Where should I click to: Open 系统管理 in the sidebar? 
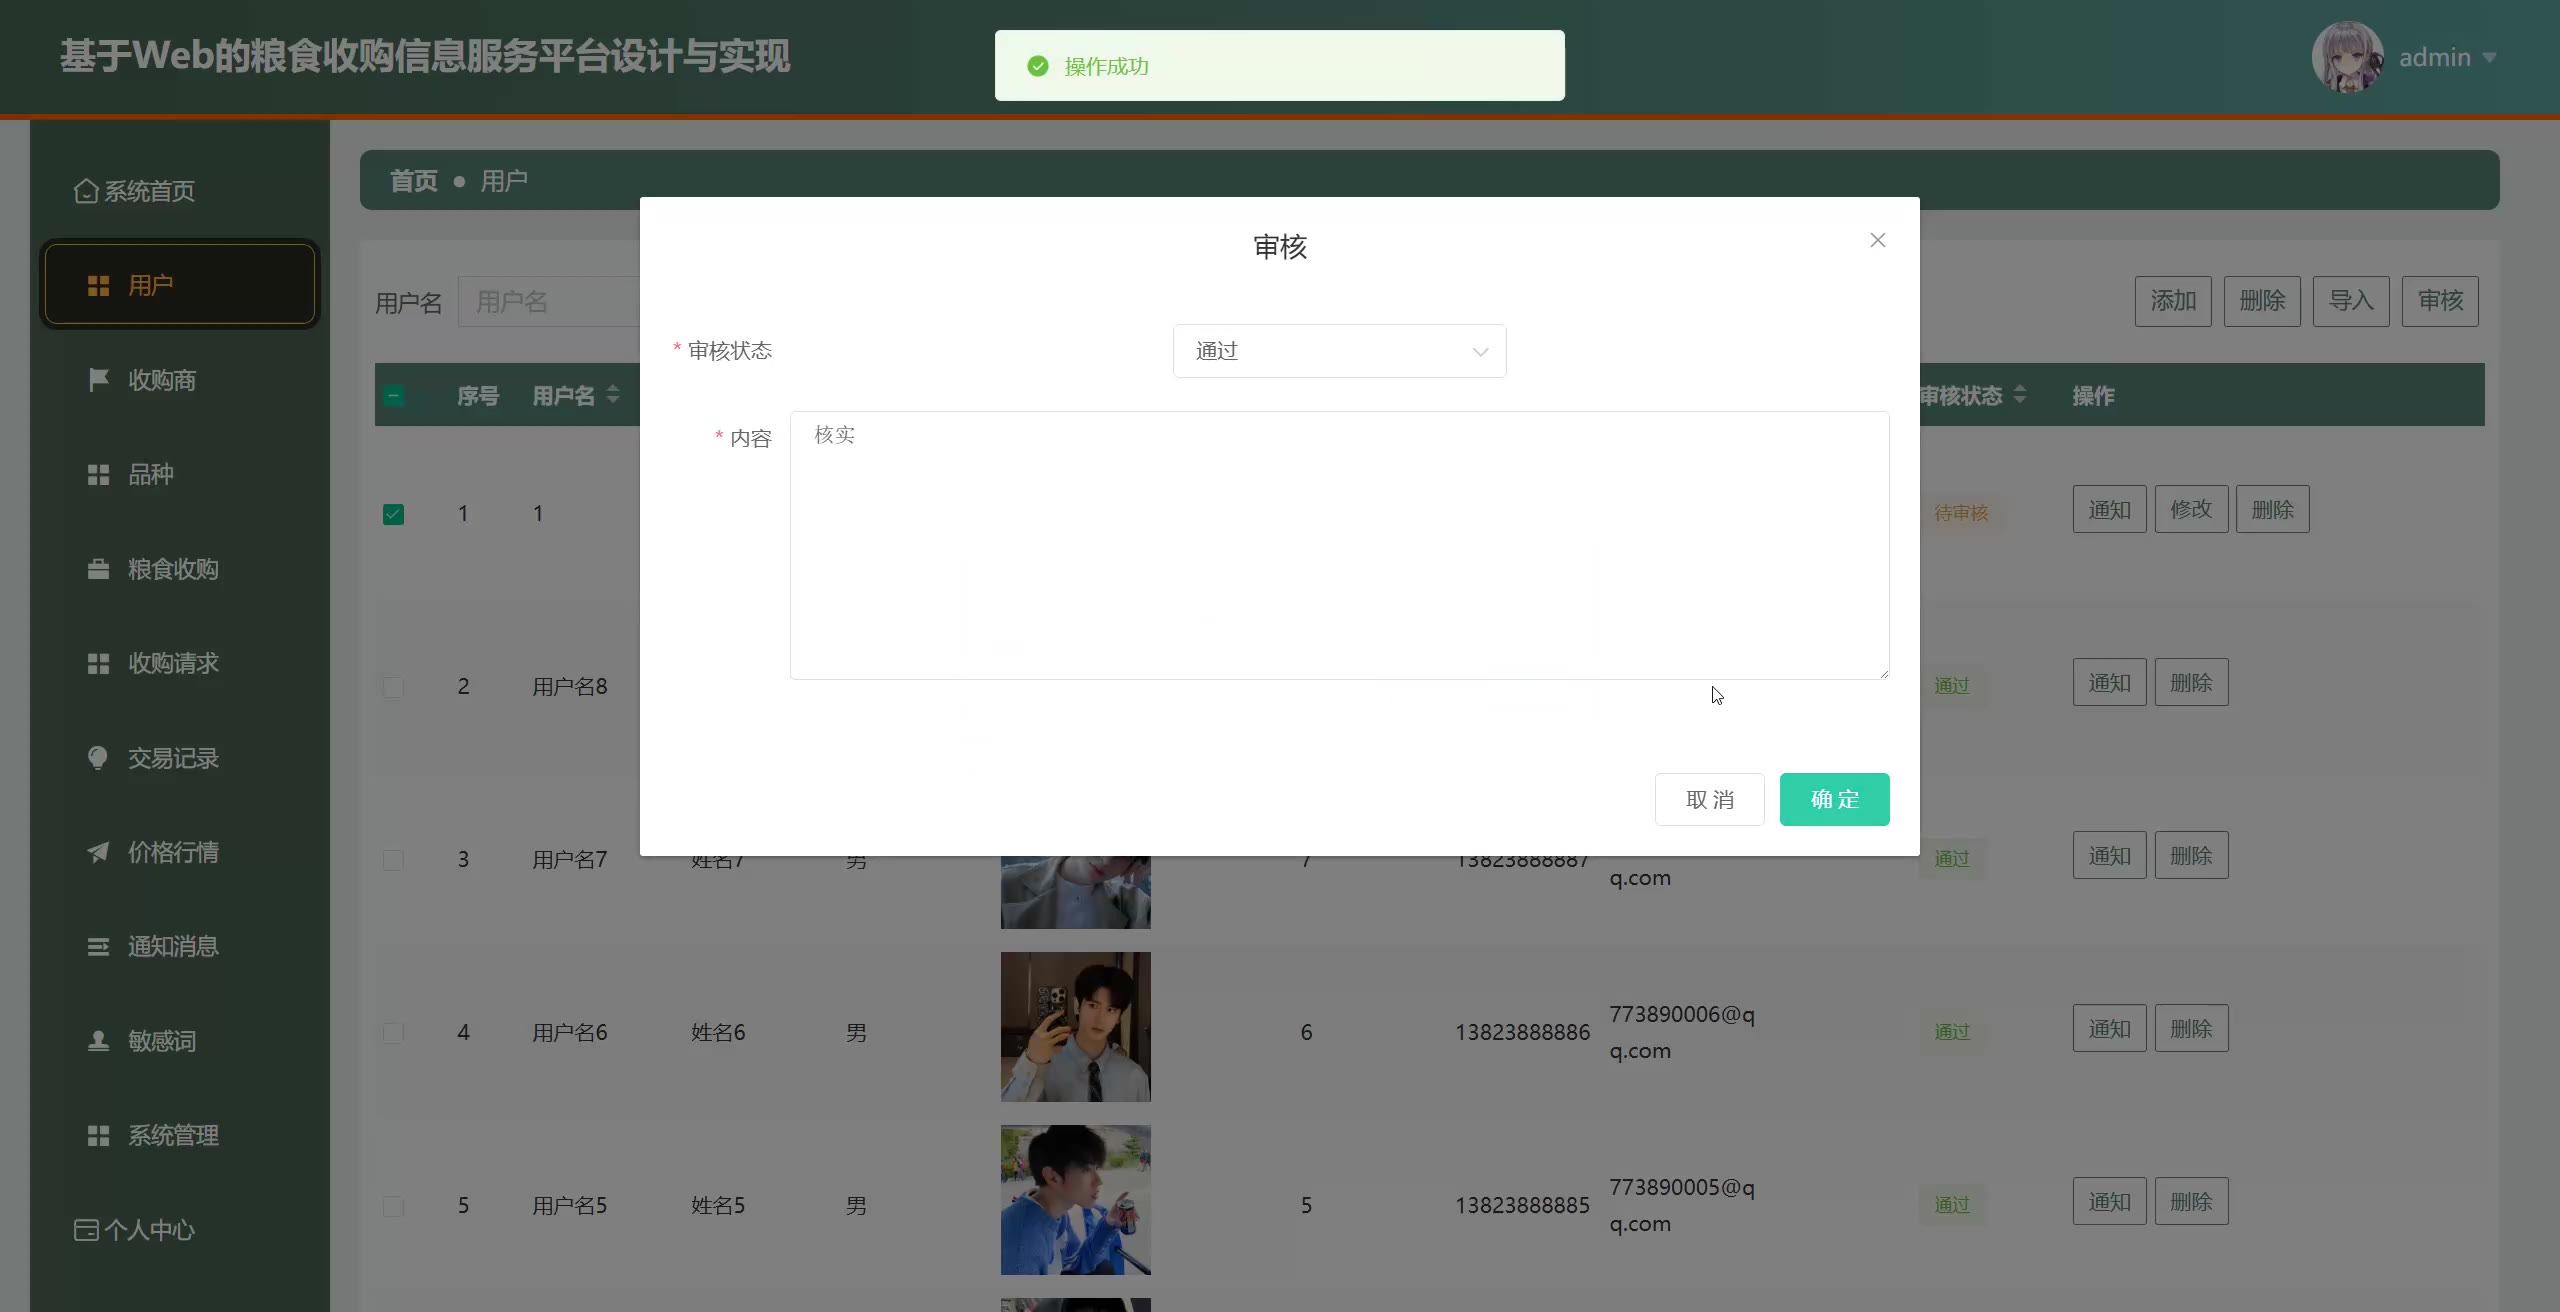(172, 1135)
